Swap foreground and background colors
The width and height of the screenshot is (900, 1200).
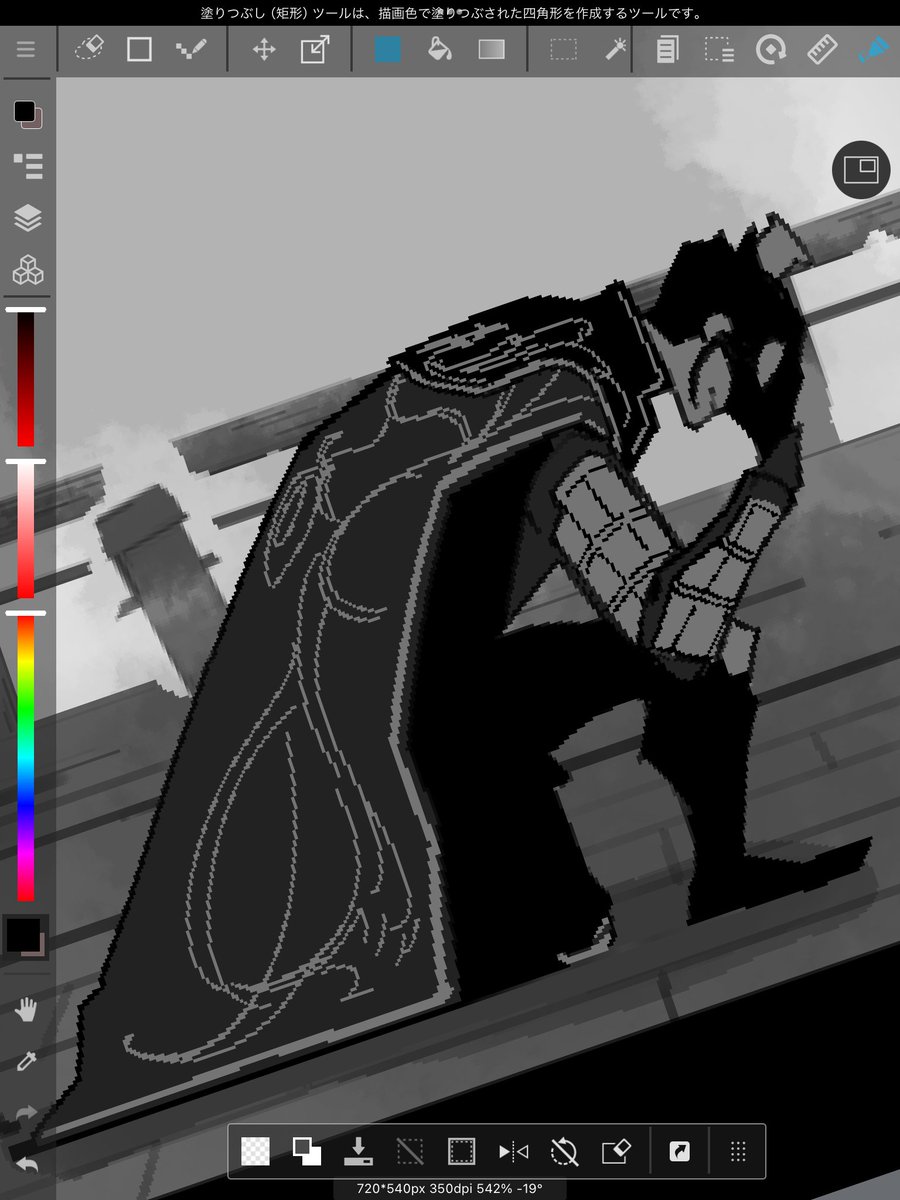click(x=307, y=1152)
